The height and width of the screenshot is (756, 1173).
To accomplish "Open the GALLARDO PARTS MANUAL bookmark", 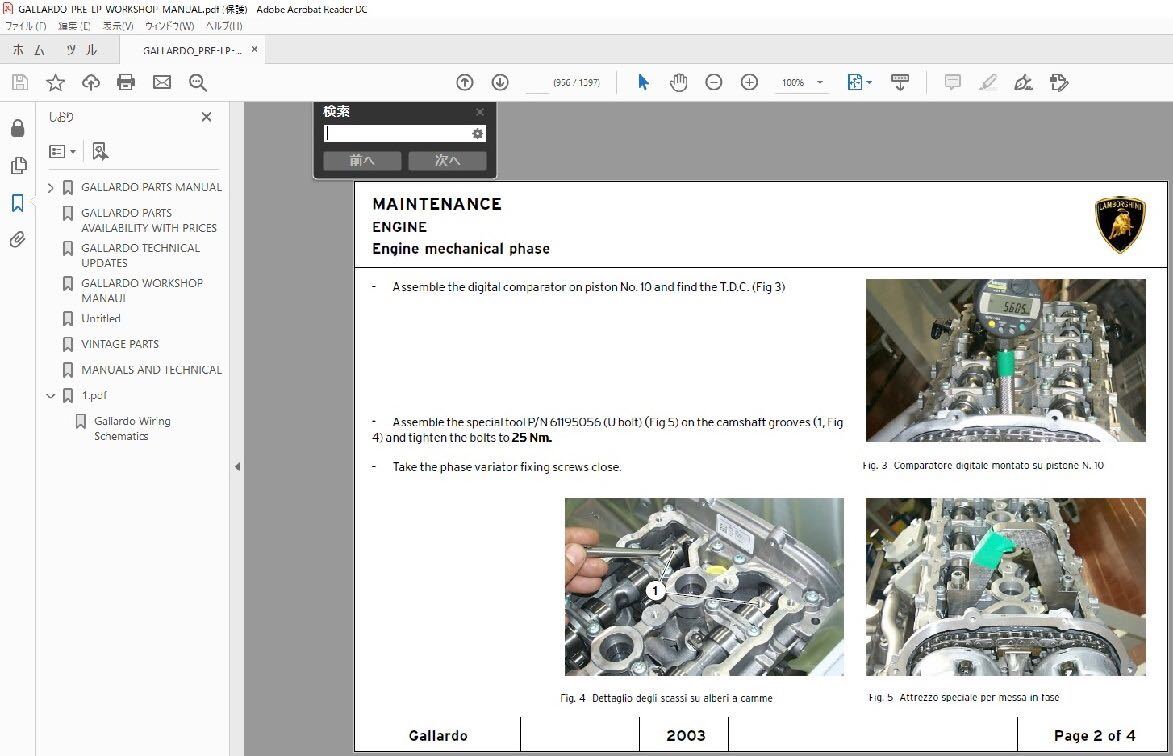I will tap(151, 187).
